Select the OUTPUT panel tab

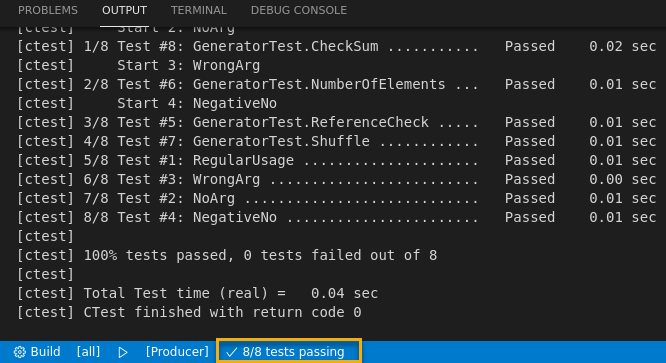click(124, 10)
